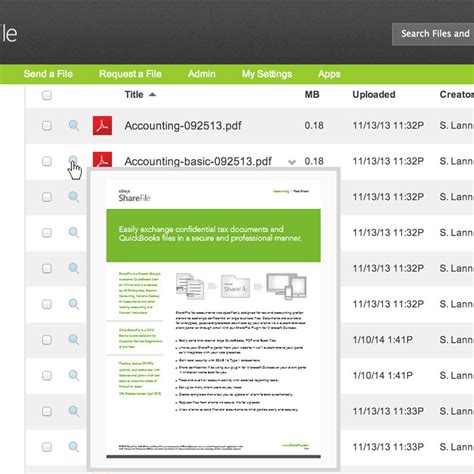Check the box in first 1/10/14 1:41P row

click(x=47, y=340)
